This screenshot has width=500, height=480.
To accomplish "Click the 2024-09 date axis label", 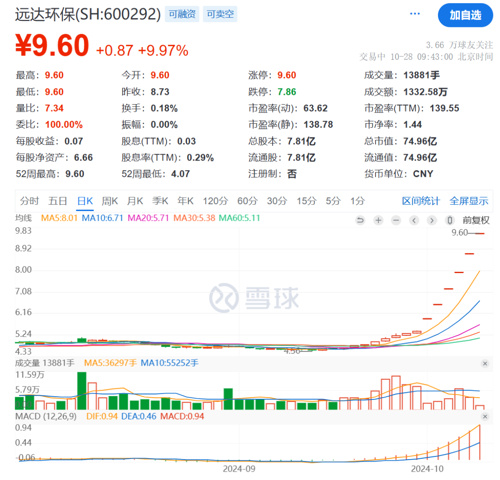I will tap(239, 469).
